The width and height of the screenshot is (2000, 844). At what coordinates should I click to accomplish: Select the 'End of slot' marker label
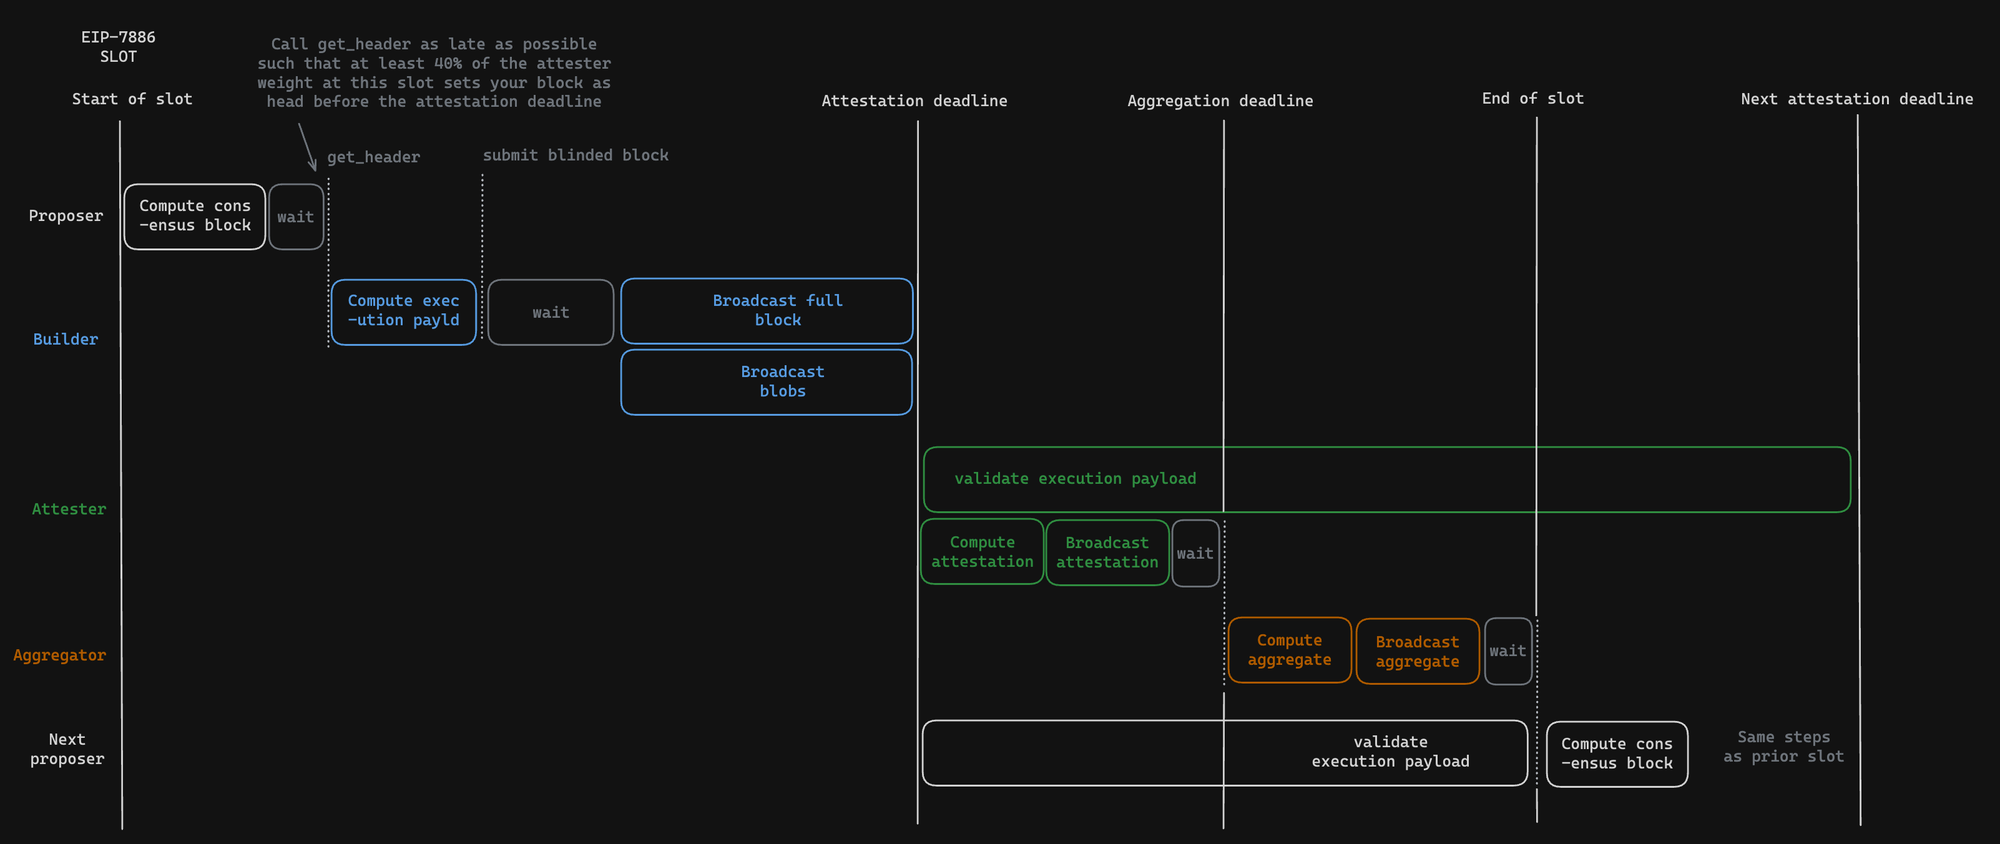(x=1533, y=98)
